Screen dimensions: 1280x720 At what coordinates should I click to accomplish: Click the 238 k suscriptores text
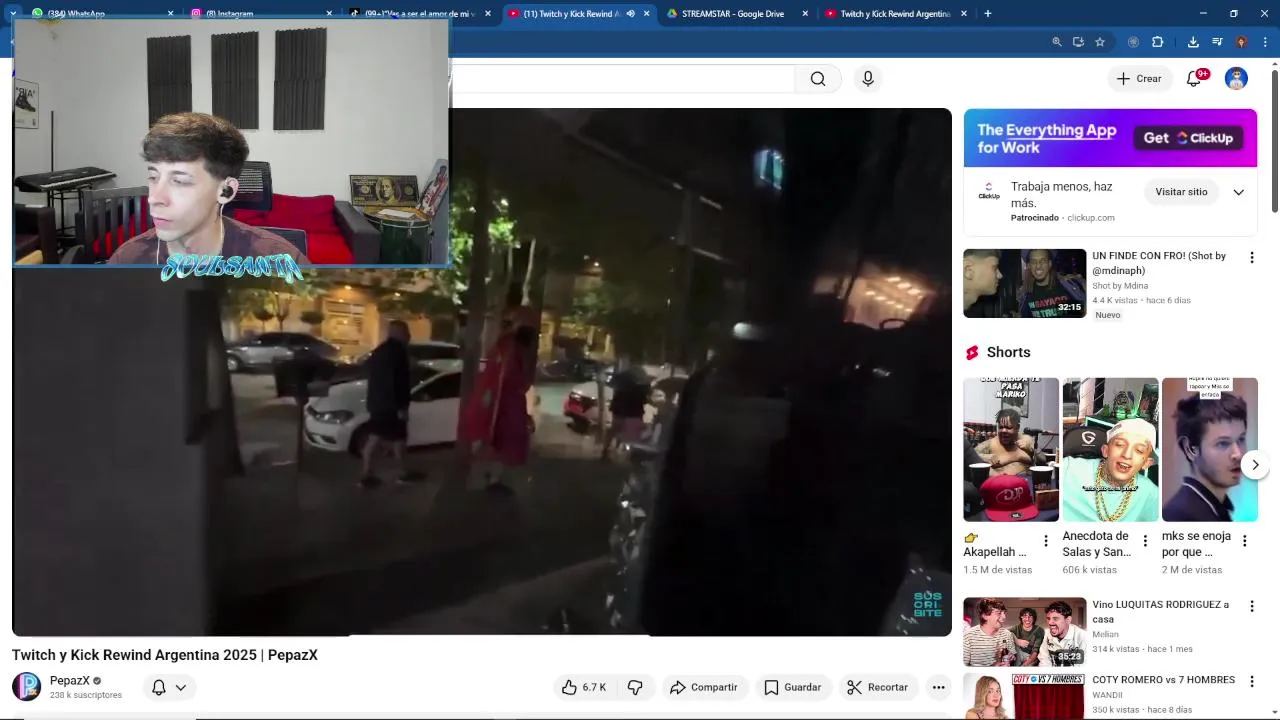86,695
